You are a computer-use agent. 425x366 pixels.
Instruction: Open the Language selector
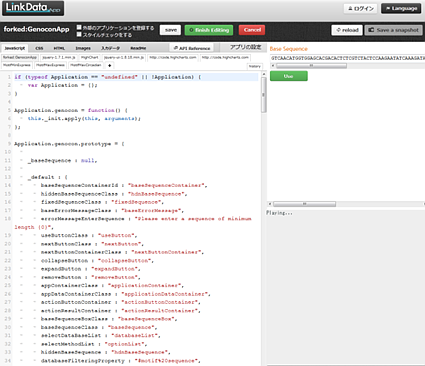pyautogui.click(x=401, y=8)
